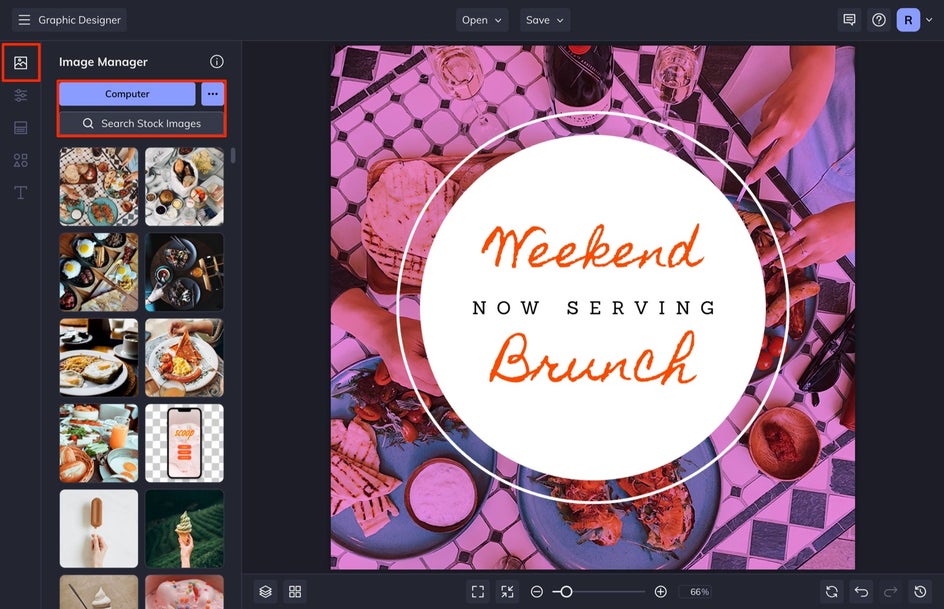Select the orange juice breakfast thumbnail

[99, 443]
